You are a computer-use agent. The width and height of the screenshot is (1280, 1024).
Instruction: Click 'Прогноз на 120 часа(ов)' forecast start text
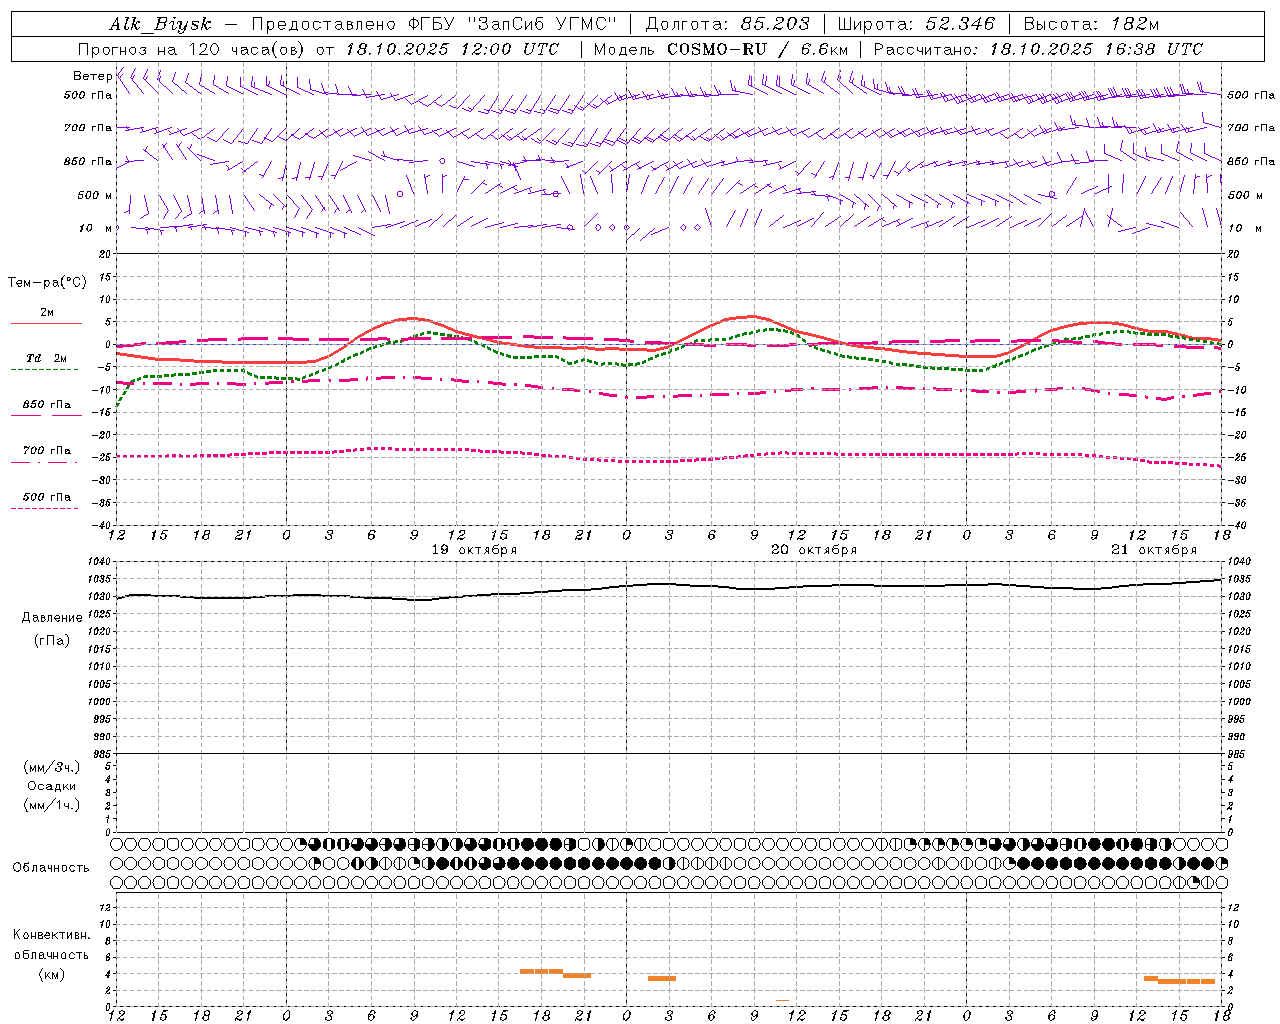[x=192, y=49]
